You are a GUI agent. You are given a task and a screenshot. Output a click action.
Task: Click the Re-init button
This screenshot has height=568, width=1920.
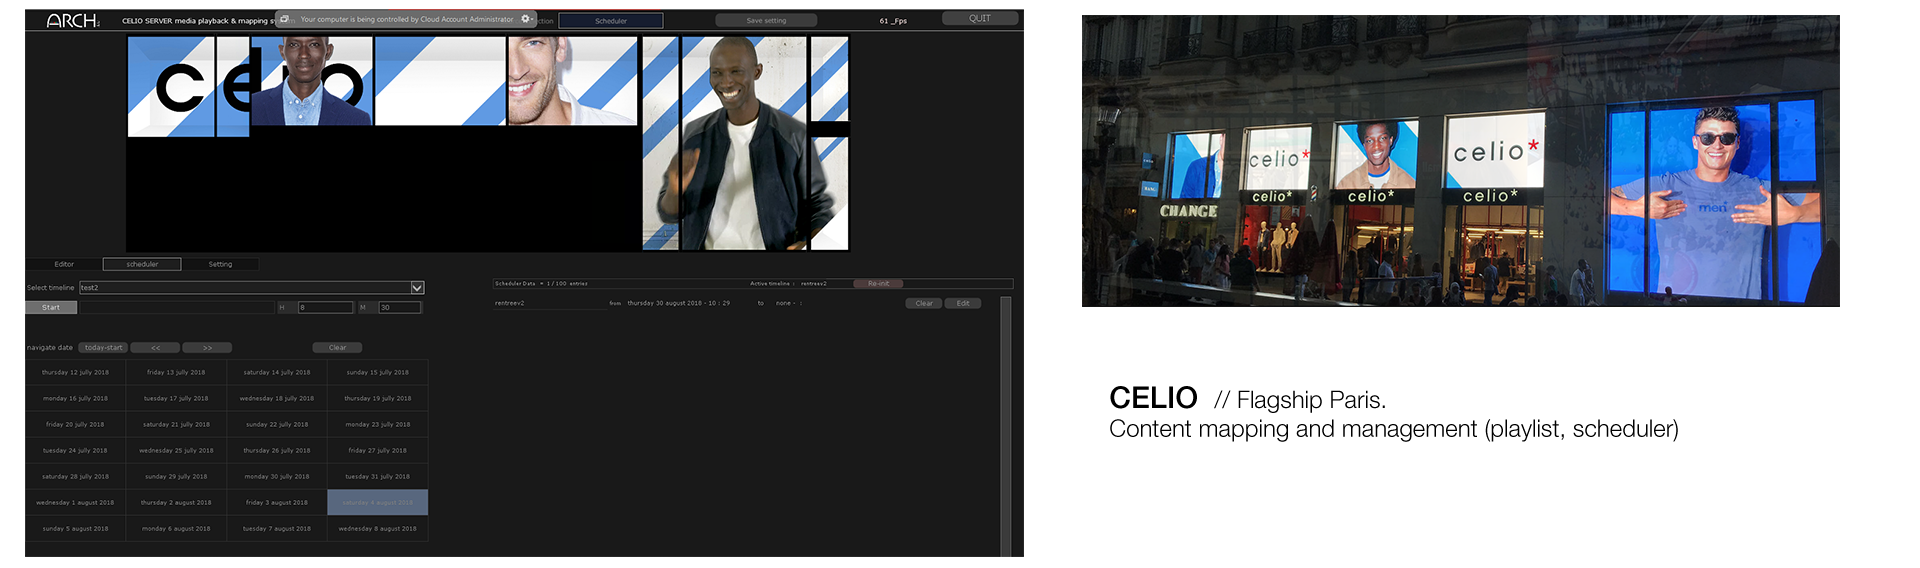click(x=878, y=284)
